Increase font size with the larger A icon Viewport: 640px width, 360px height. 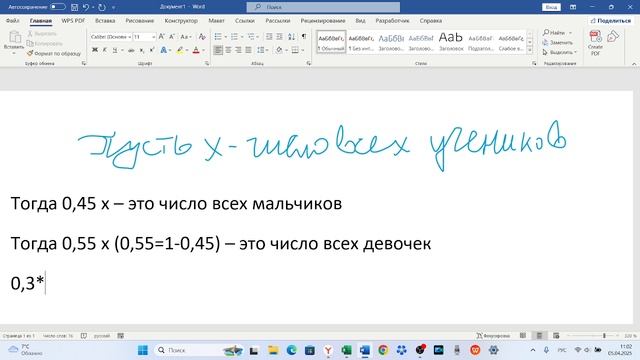click(162, 37)
